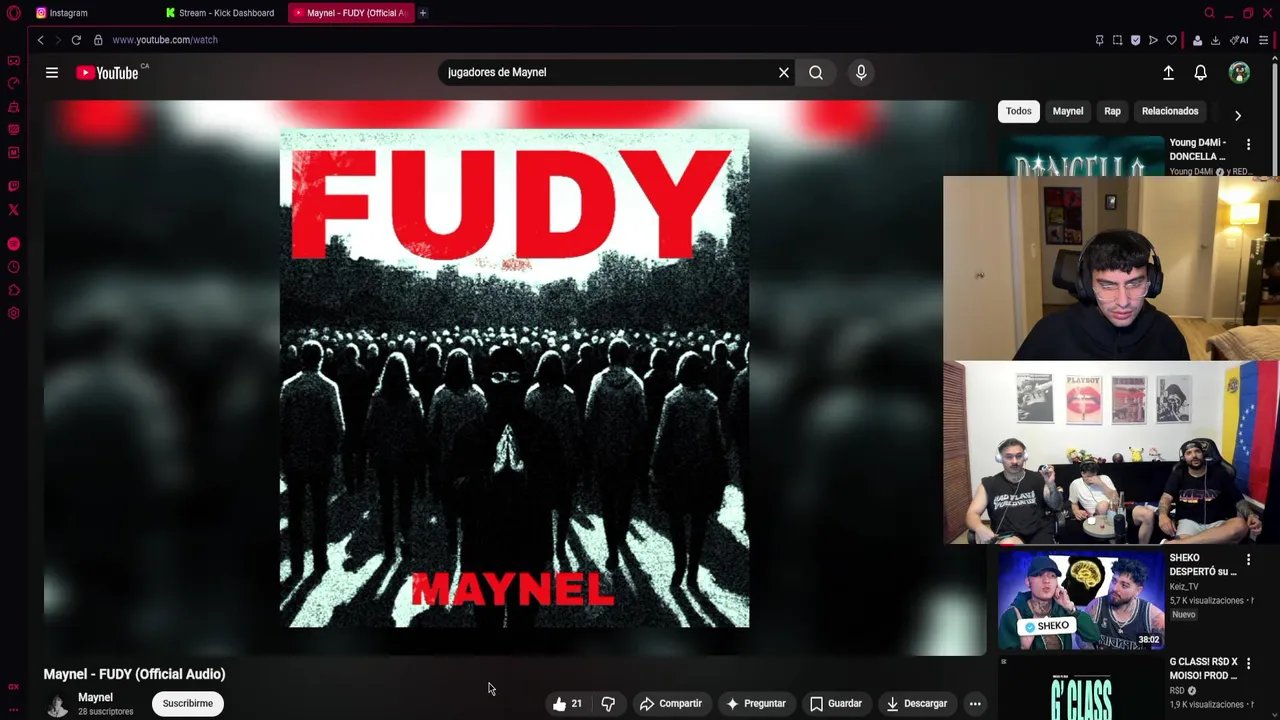The height and width of the screenshot is (720, 1280).
Task: Dislike the video with thumbs down
Action: pyautogui.click(x=608, y=704)
